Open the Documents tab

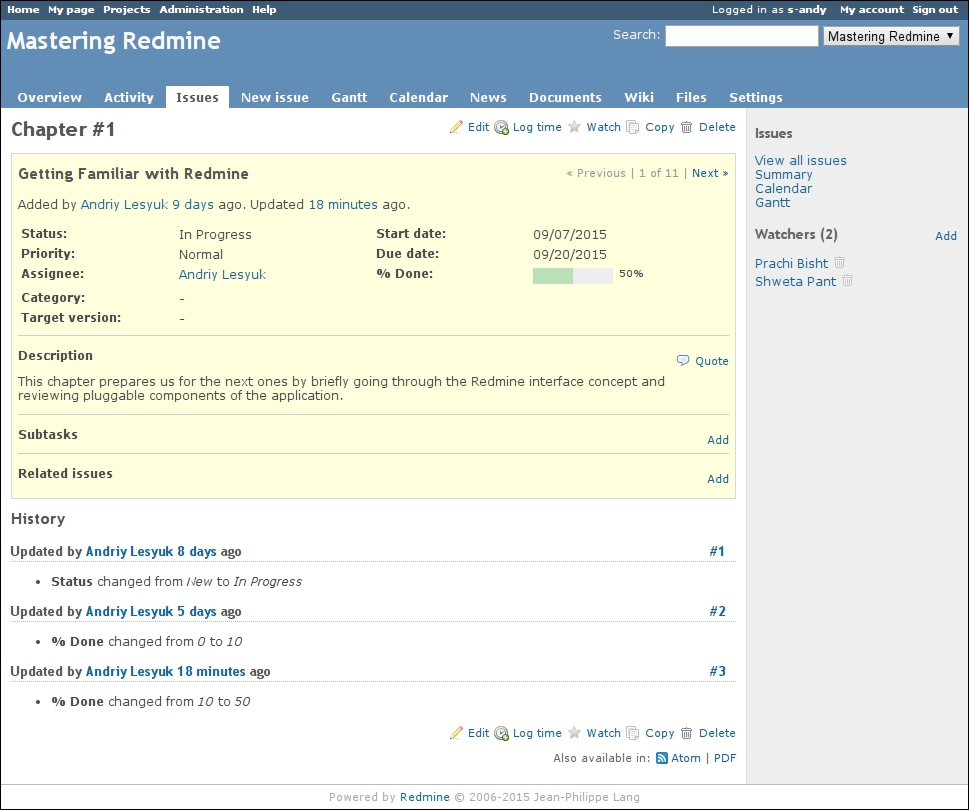[x=565, y=97]
